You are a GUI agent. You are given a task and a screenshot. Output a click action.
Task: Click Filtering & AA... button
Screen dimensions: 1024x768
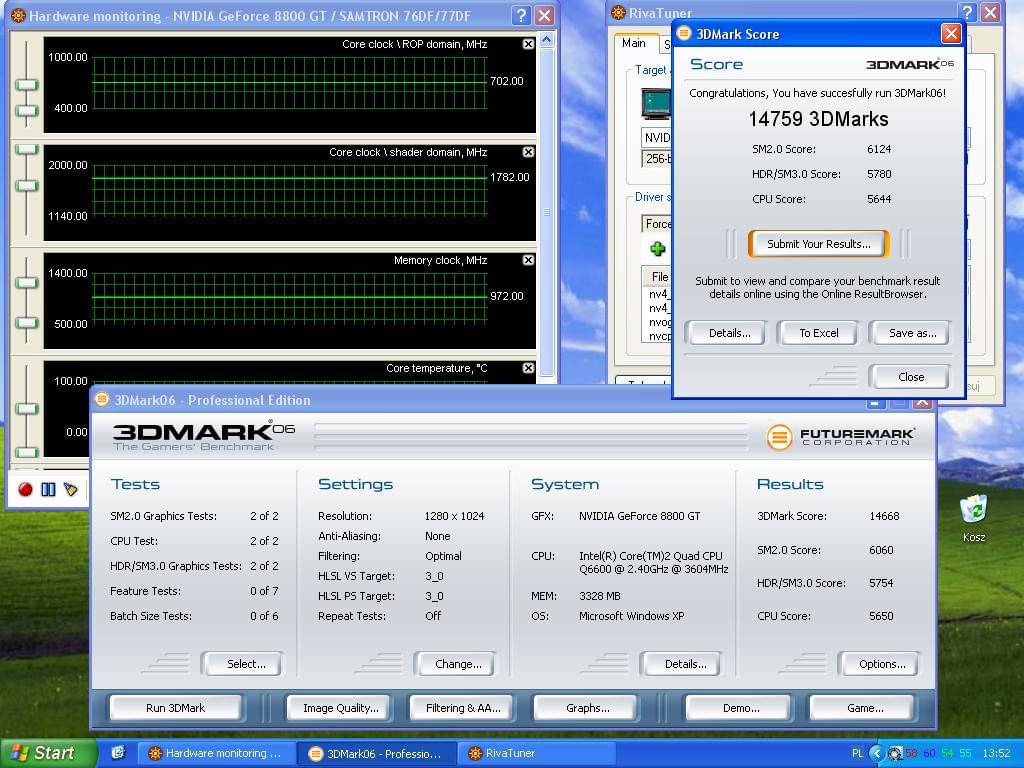click(463, 708)
